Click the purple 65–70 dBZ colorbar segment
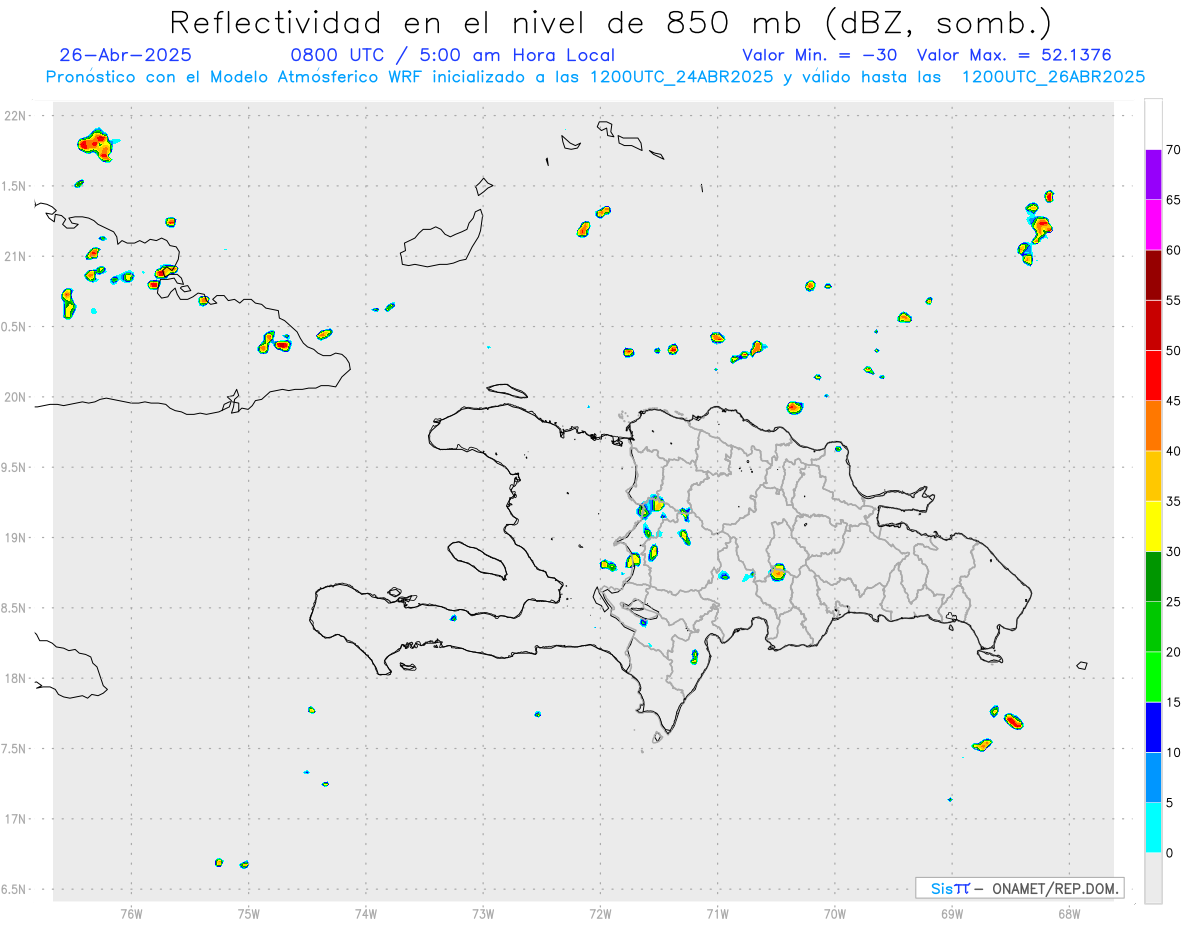 click(1153, 174)
